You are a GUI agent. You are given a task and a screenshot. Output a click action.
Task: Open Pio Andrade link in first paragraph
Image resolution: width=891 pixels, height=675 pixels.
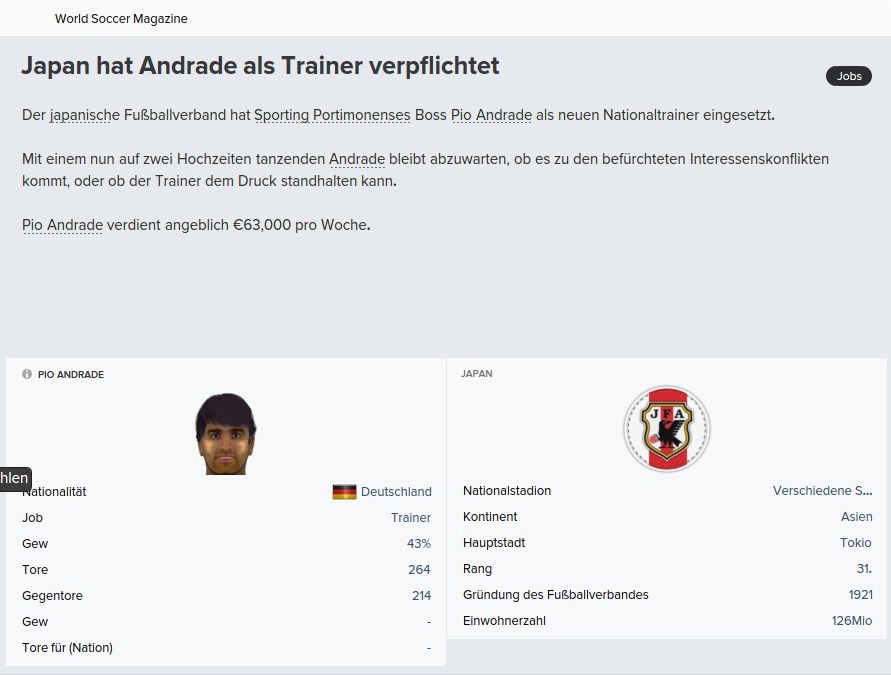[x=492, y=115]
